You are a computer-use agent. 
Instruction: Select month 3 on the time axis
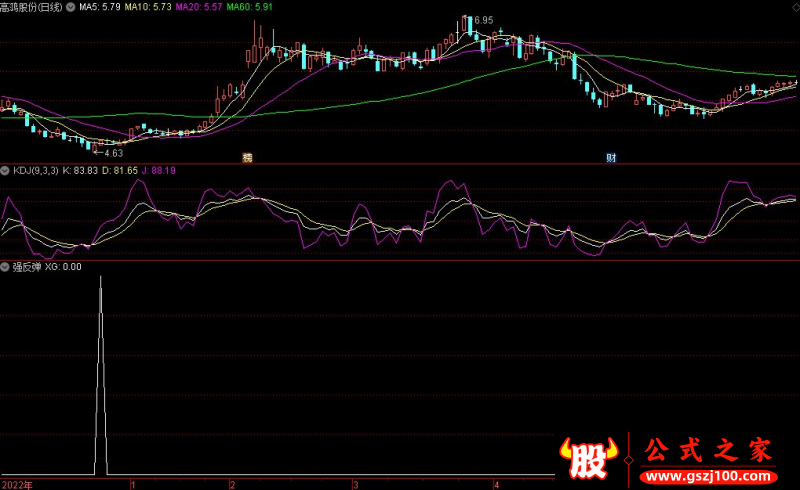point(355,484)
